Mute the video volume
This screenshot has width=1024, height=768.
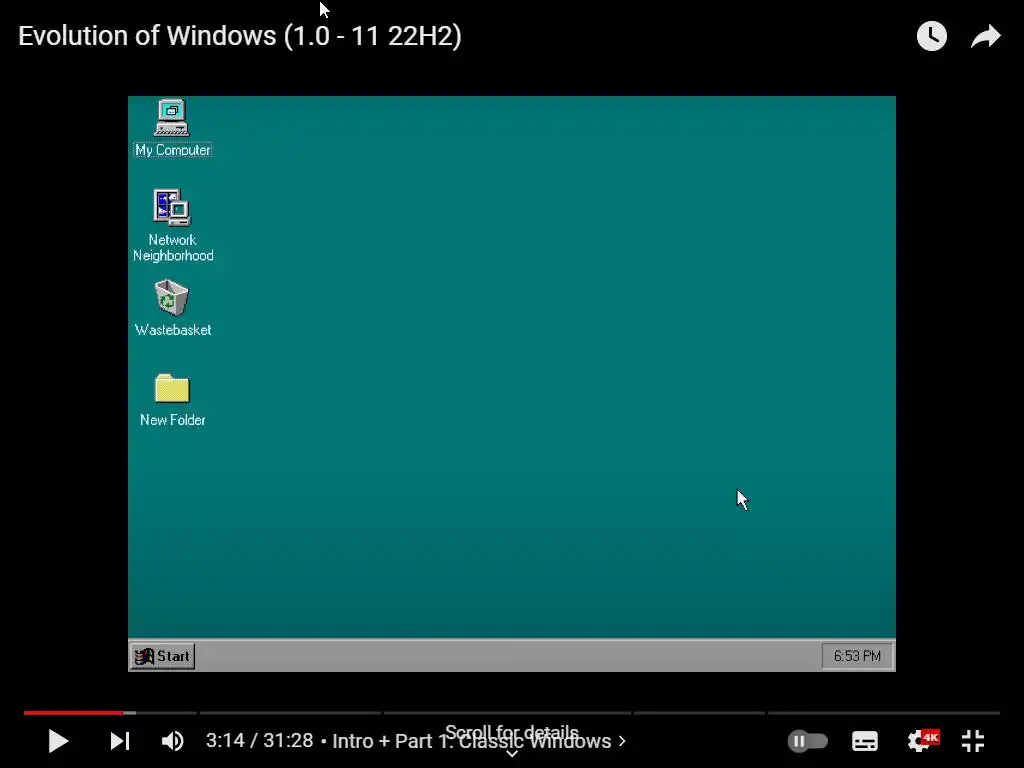pyautogui.click(x=173, y=741)
